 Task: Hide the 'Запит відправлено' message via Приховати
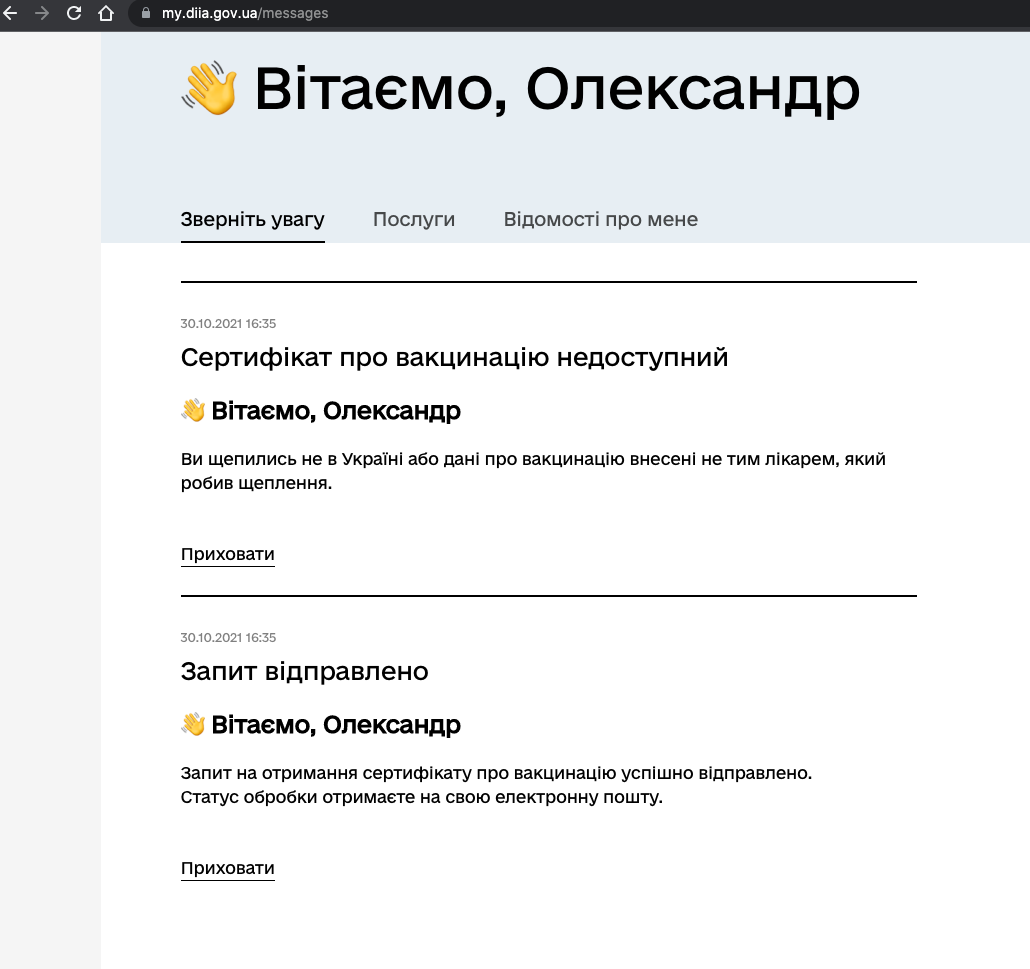(x=227, y=868)
